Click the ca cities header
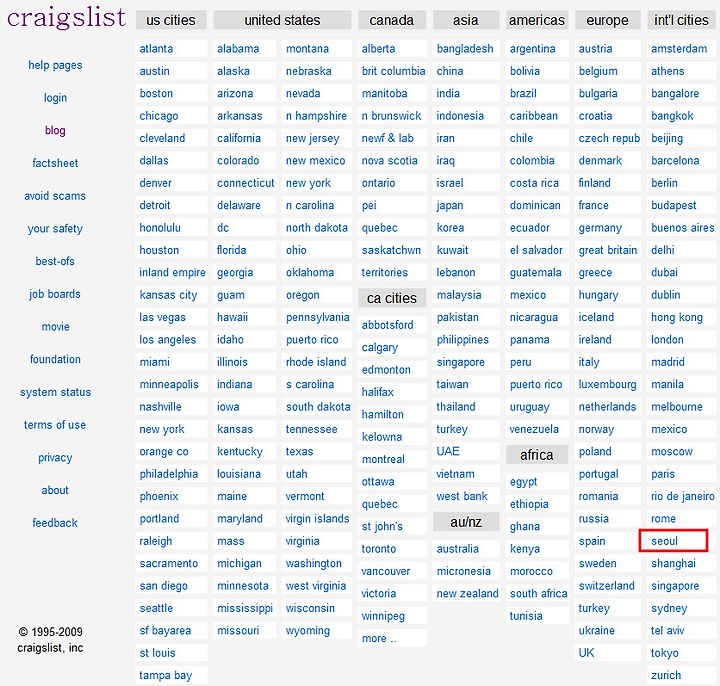Viewport: 720px width, 686px height. point(392,298)
